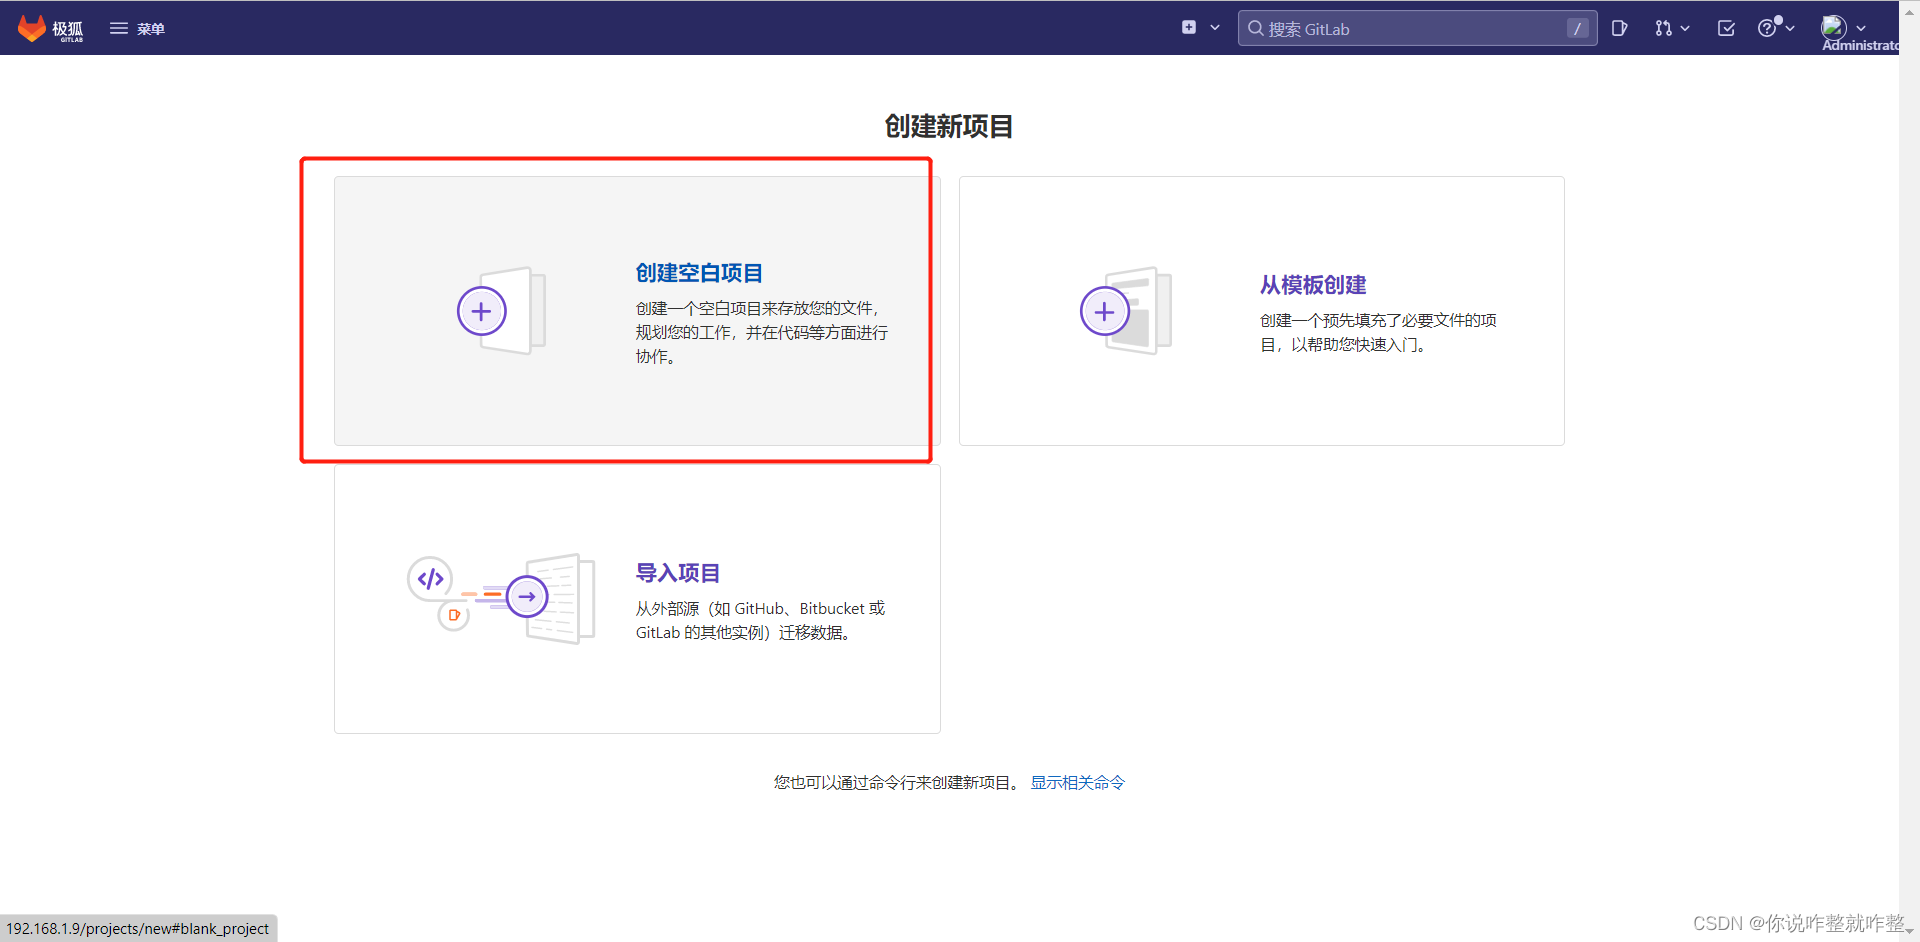Click the import project arrow illustration
This screenshot has height=942, width=1920.
pyautogui.click(x=527, y=596)
